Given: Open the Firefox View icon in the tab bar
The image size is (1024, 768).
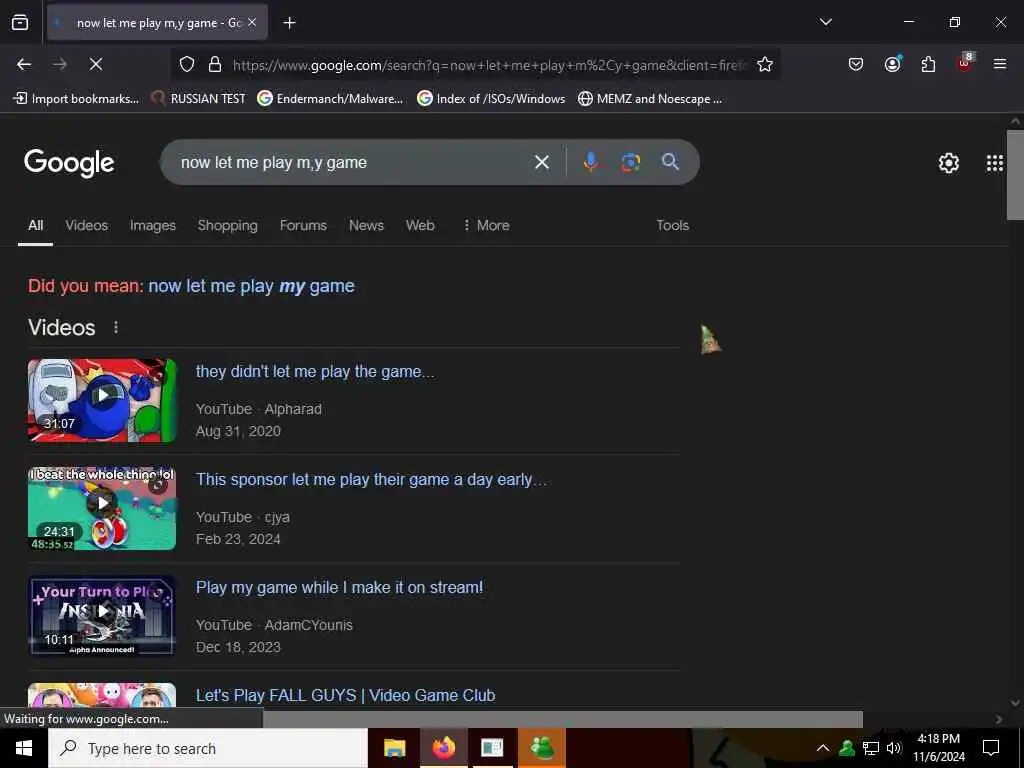Looking at the screenshot, I should click(x=20, y=22).
